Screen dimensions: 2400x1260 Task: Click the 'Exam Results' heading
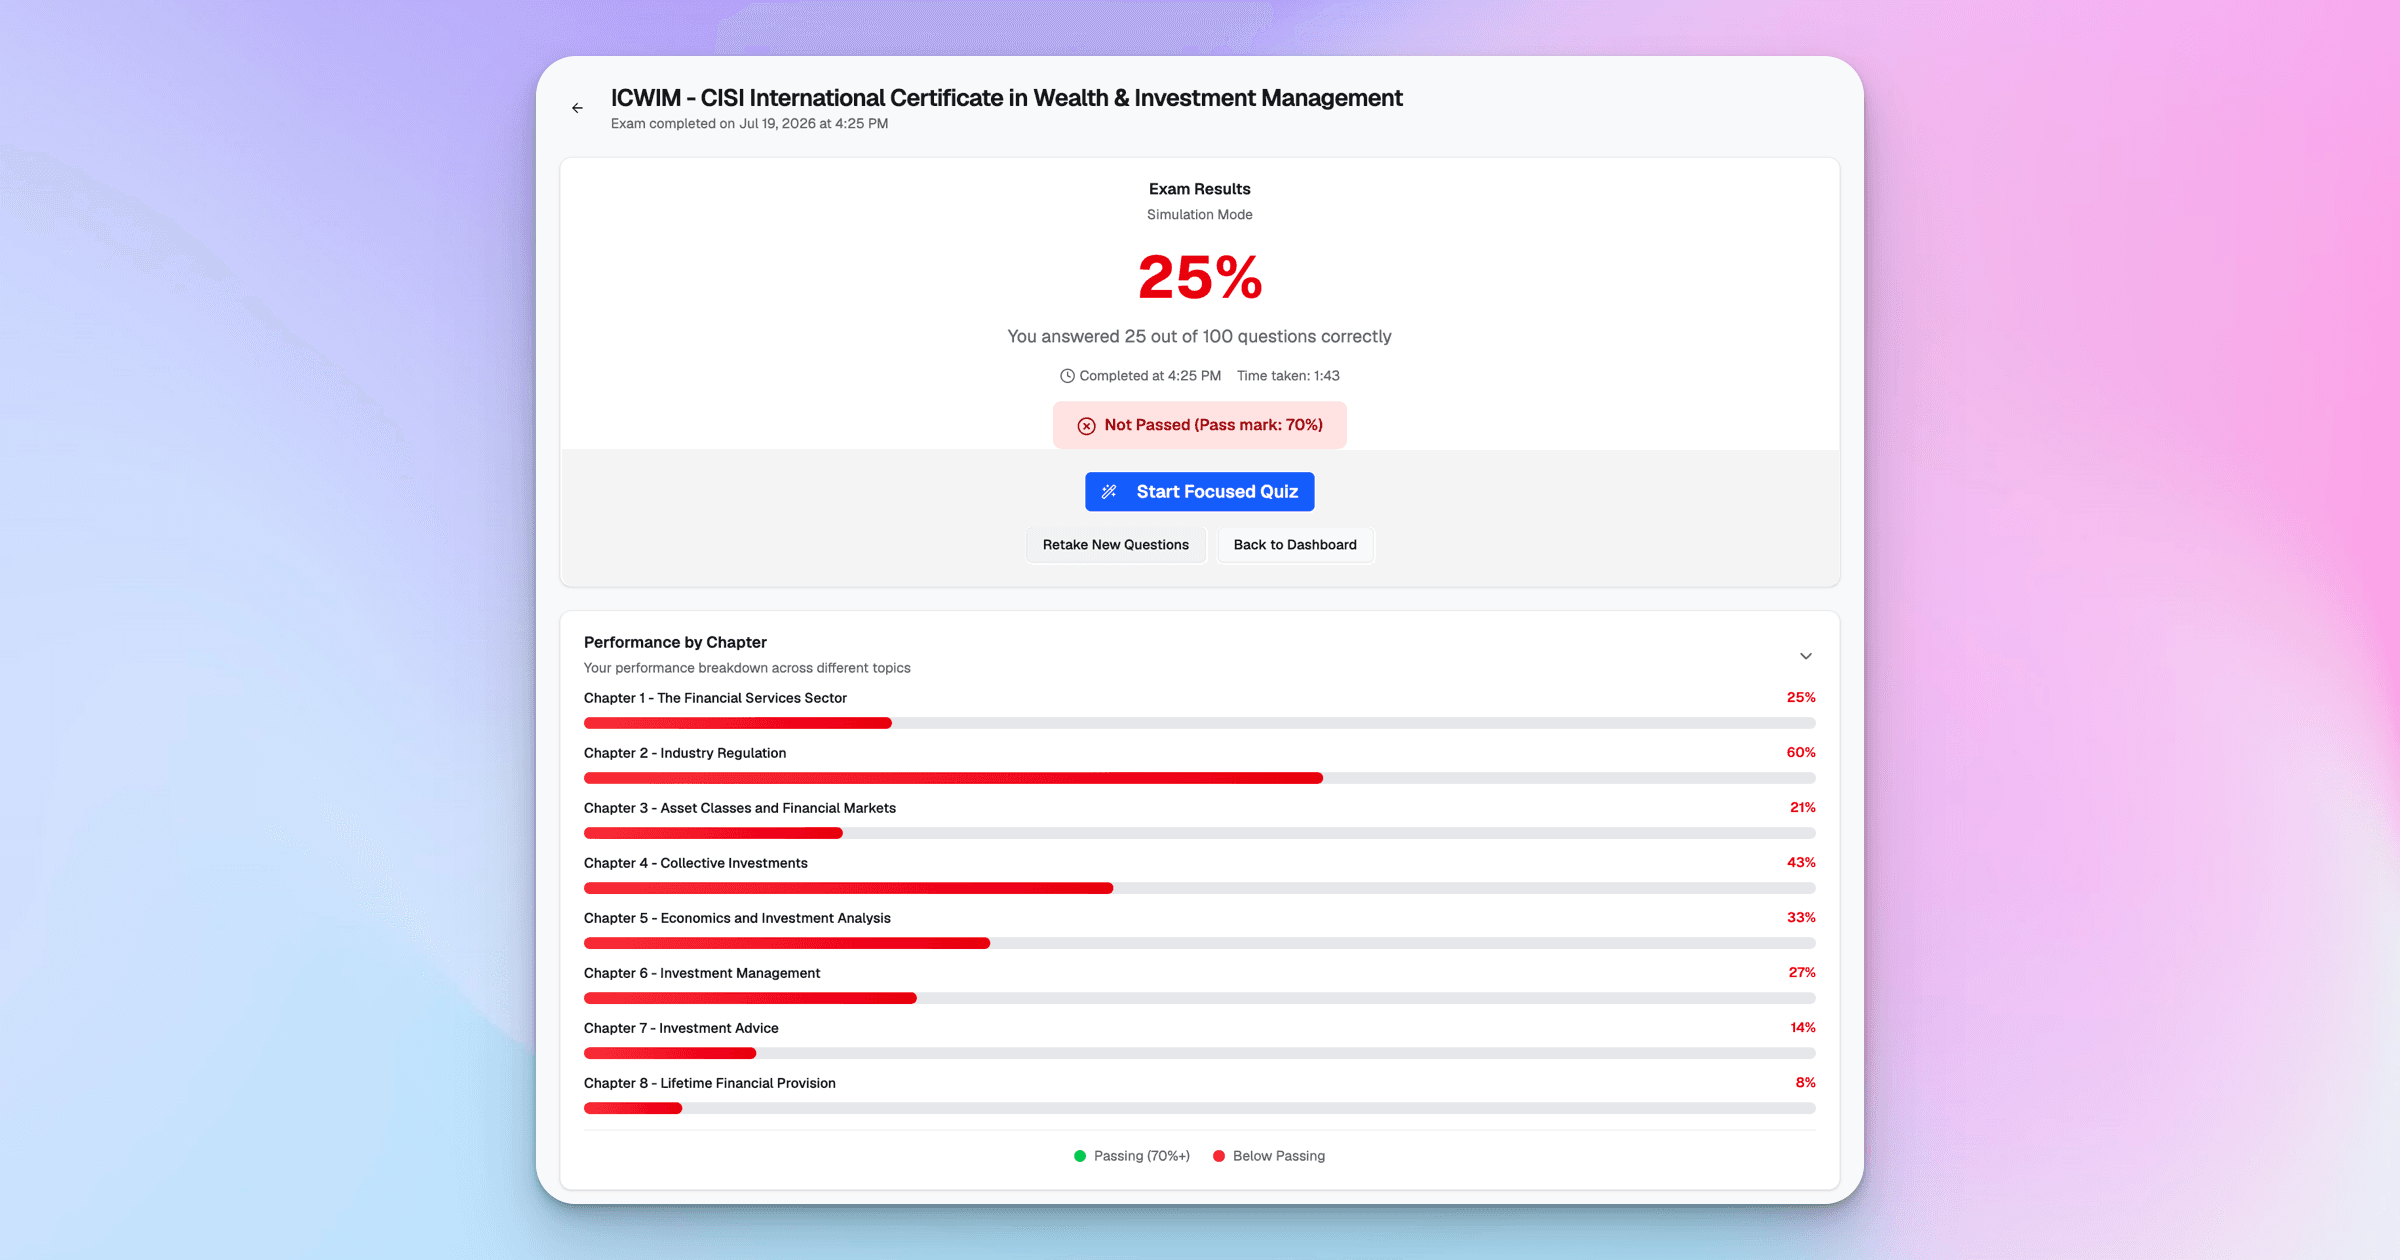point(1199,189)
